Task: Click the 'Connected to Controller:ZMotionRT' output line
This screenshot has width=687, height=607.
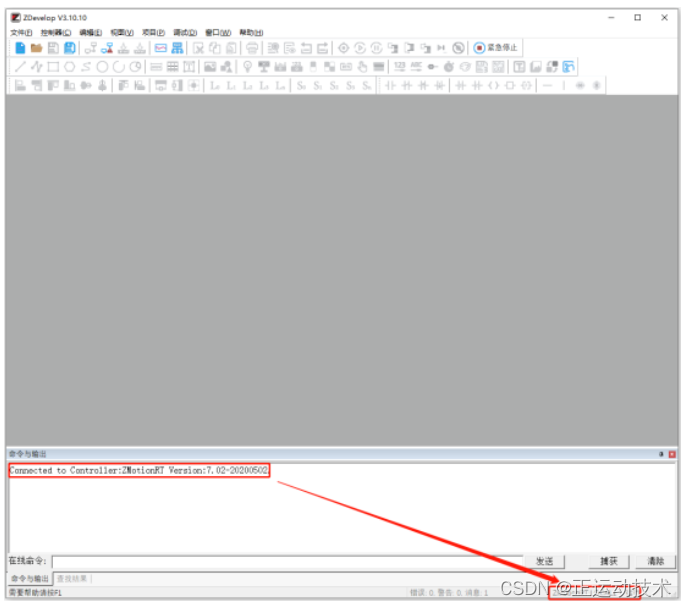Action: (138, 470)
